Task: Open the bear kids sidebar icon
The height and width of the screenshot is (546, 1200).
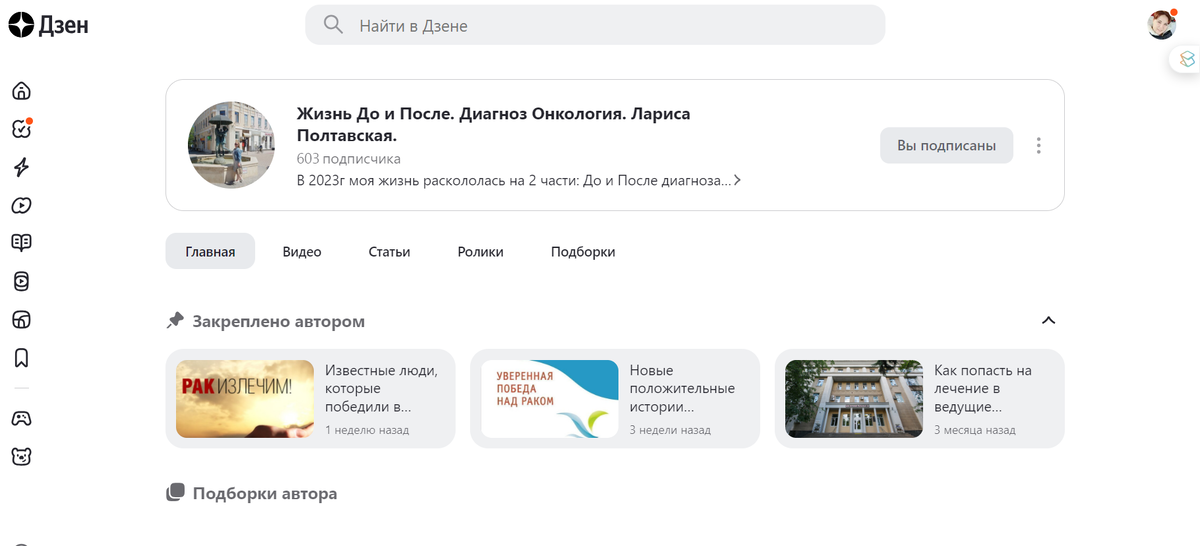Action: pyautogui.click(x=21, y=456)
